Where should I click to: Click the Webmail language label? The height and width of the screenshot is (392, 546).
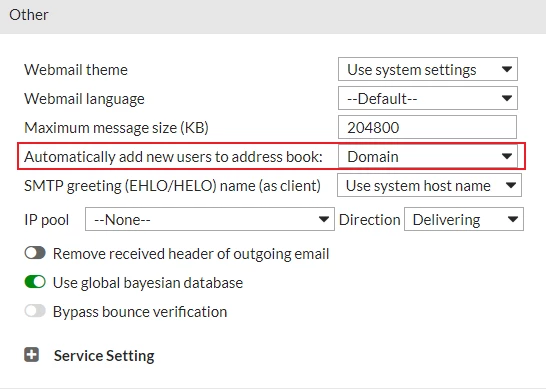tap(84, 99)
